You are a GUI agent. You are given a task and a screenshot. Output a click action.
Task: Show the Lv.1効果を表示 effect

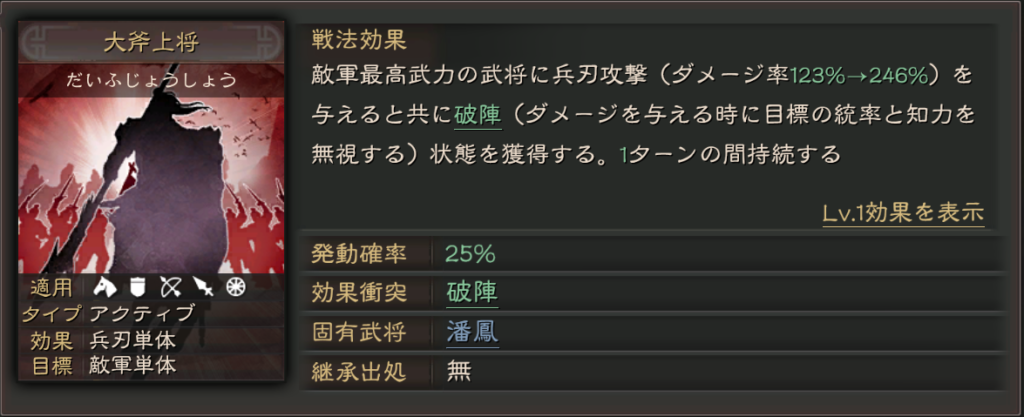[903, 213]
